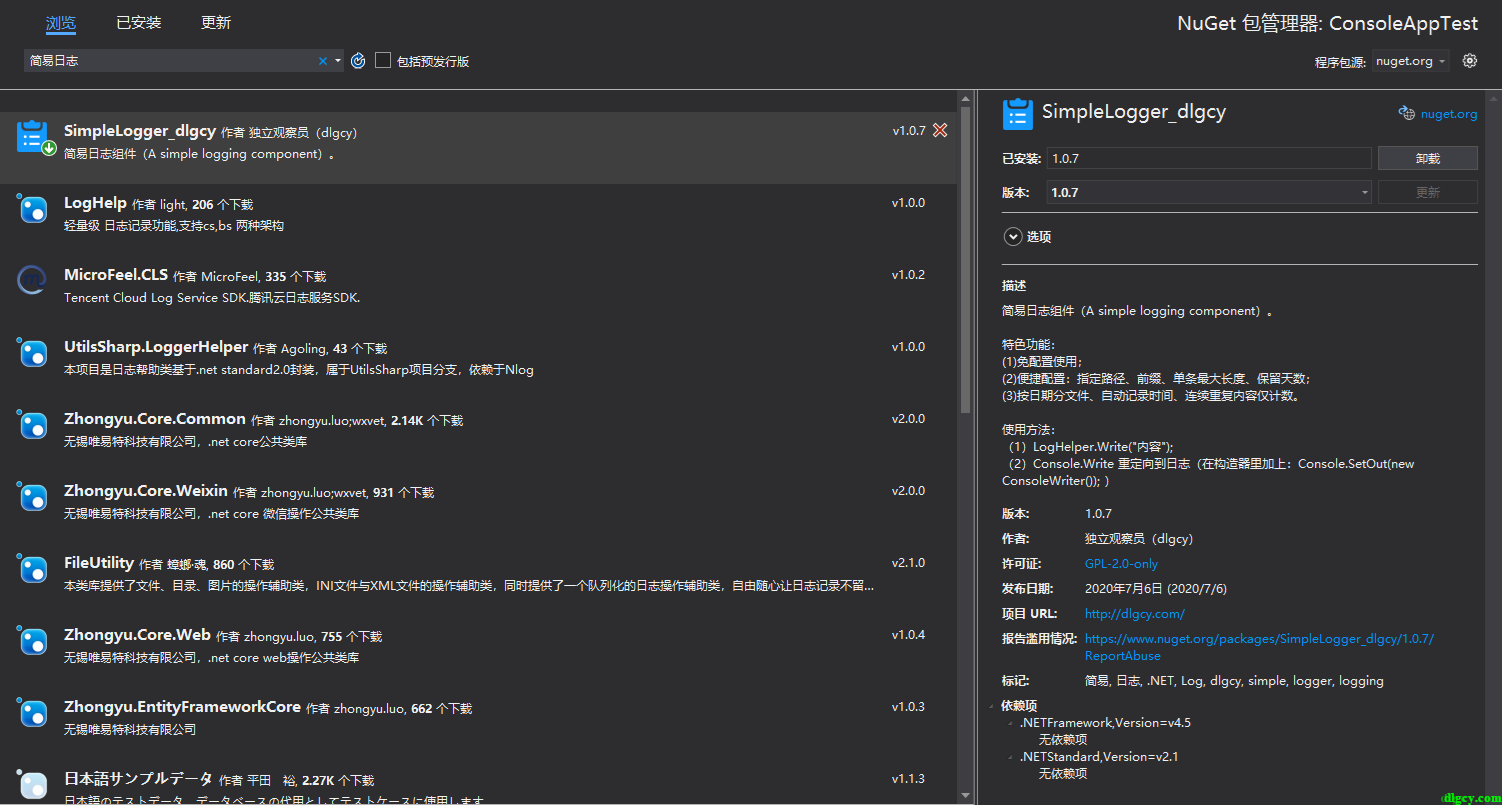Click the UtilsSharp.LoggerHelper package title
Screen dimensions: 1502x805
pos(156,347)
